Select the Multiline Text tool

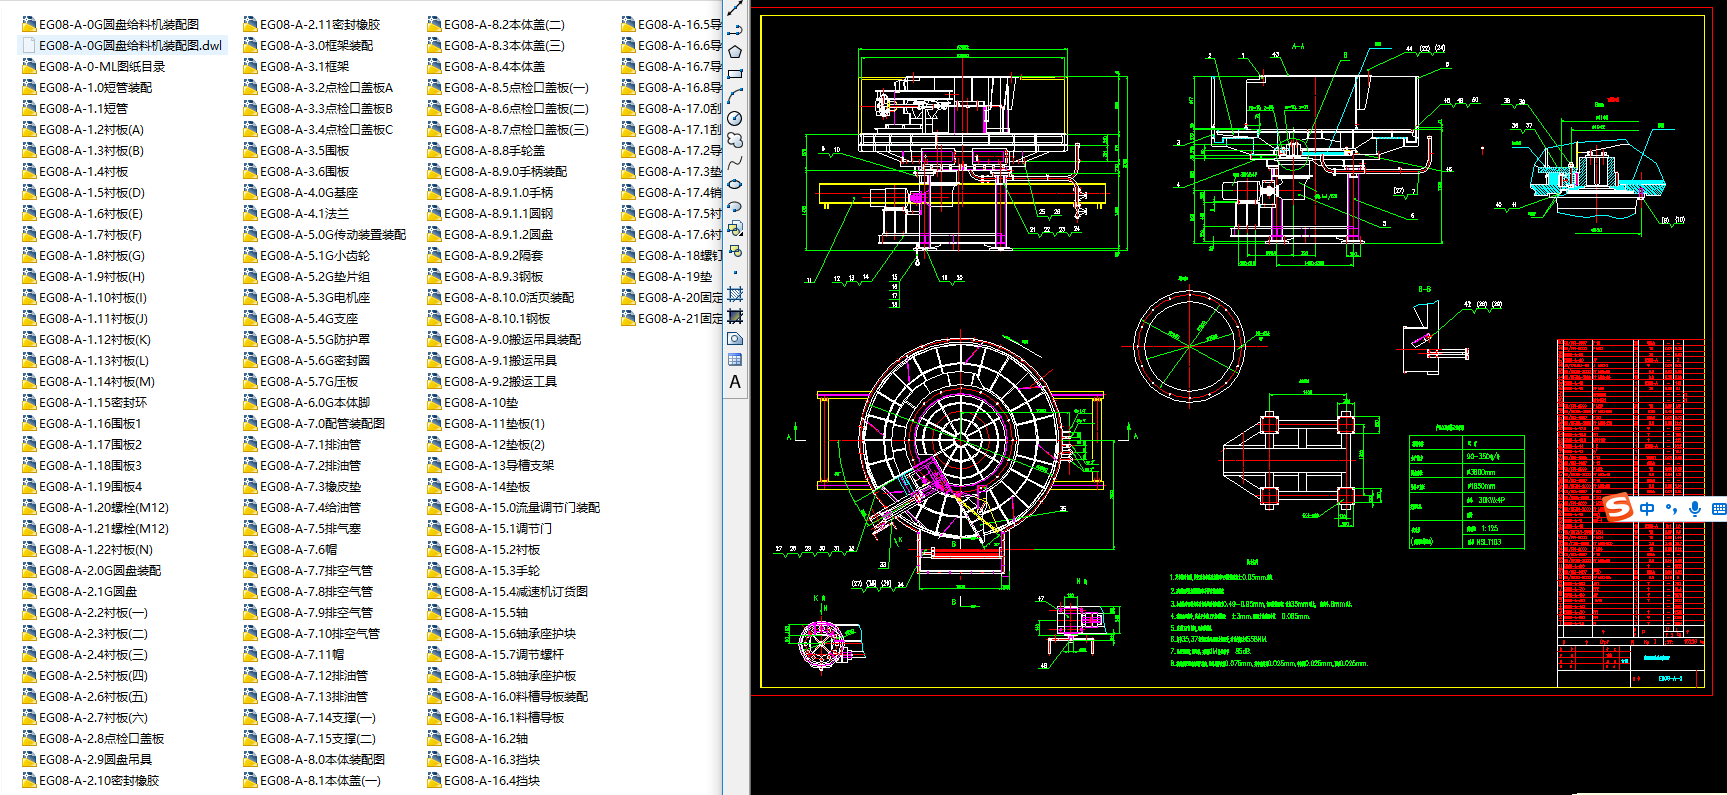tap(735, 382)
